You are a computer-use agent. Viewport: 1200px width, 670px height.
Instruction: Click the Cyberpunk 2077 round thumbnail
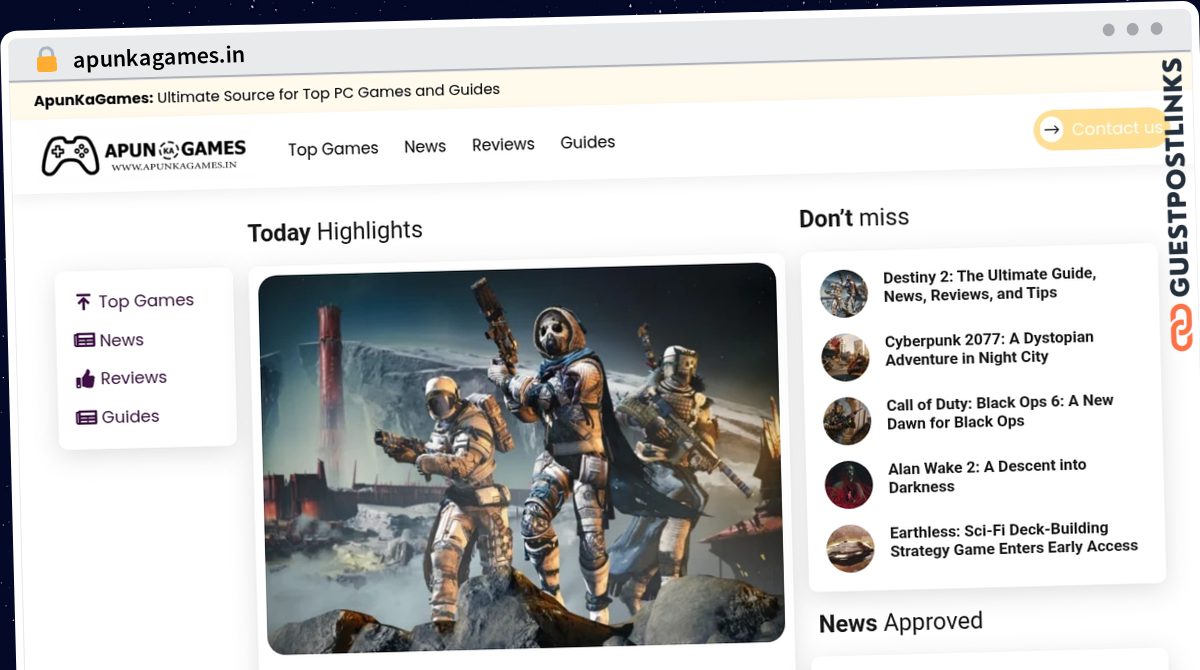846,357
